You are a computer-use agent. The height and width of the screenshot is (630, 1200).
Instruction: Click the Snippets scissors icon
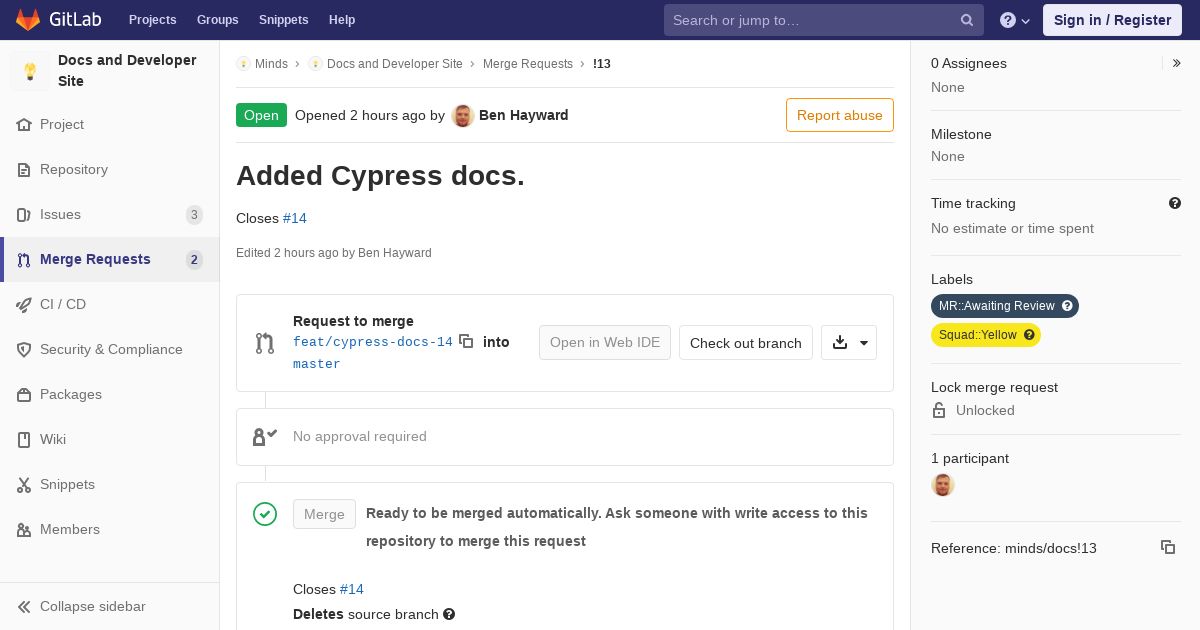(x=24, y=485)
